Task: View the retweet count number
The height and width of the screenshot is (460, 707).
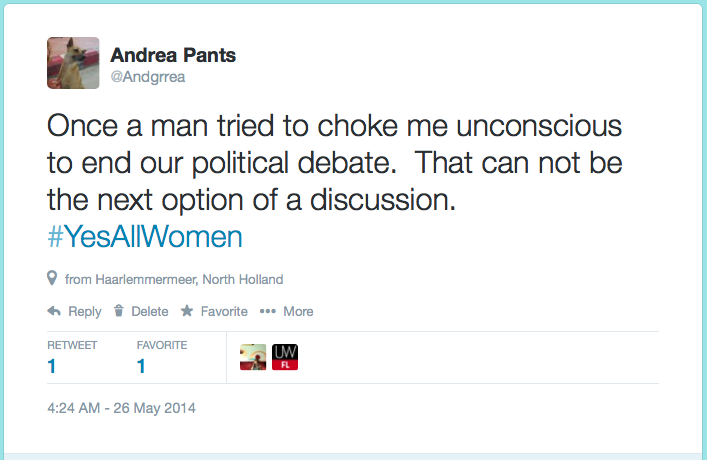Action: click(x=52, y=367)
